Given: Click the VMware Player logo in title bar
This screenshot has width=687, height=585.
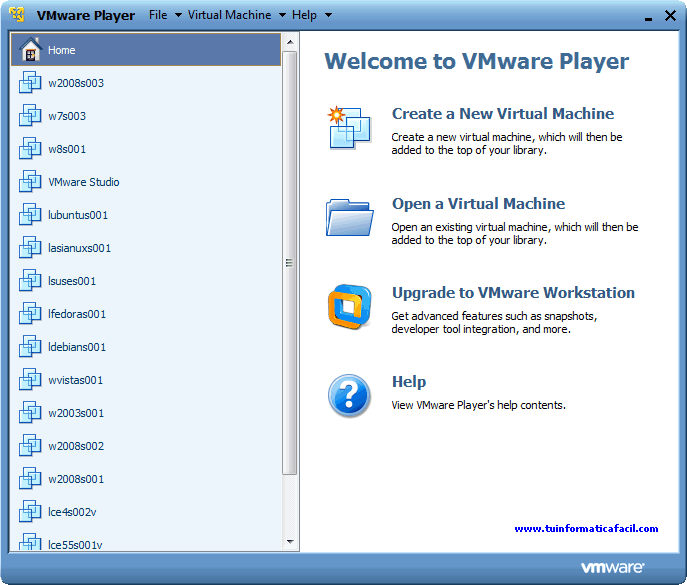Looking at the screenshot, I should click(x=17, y=14).
